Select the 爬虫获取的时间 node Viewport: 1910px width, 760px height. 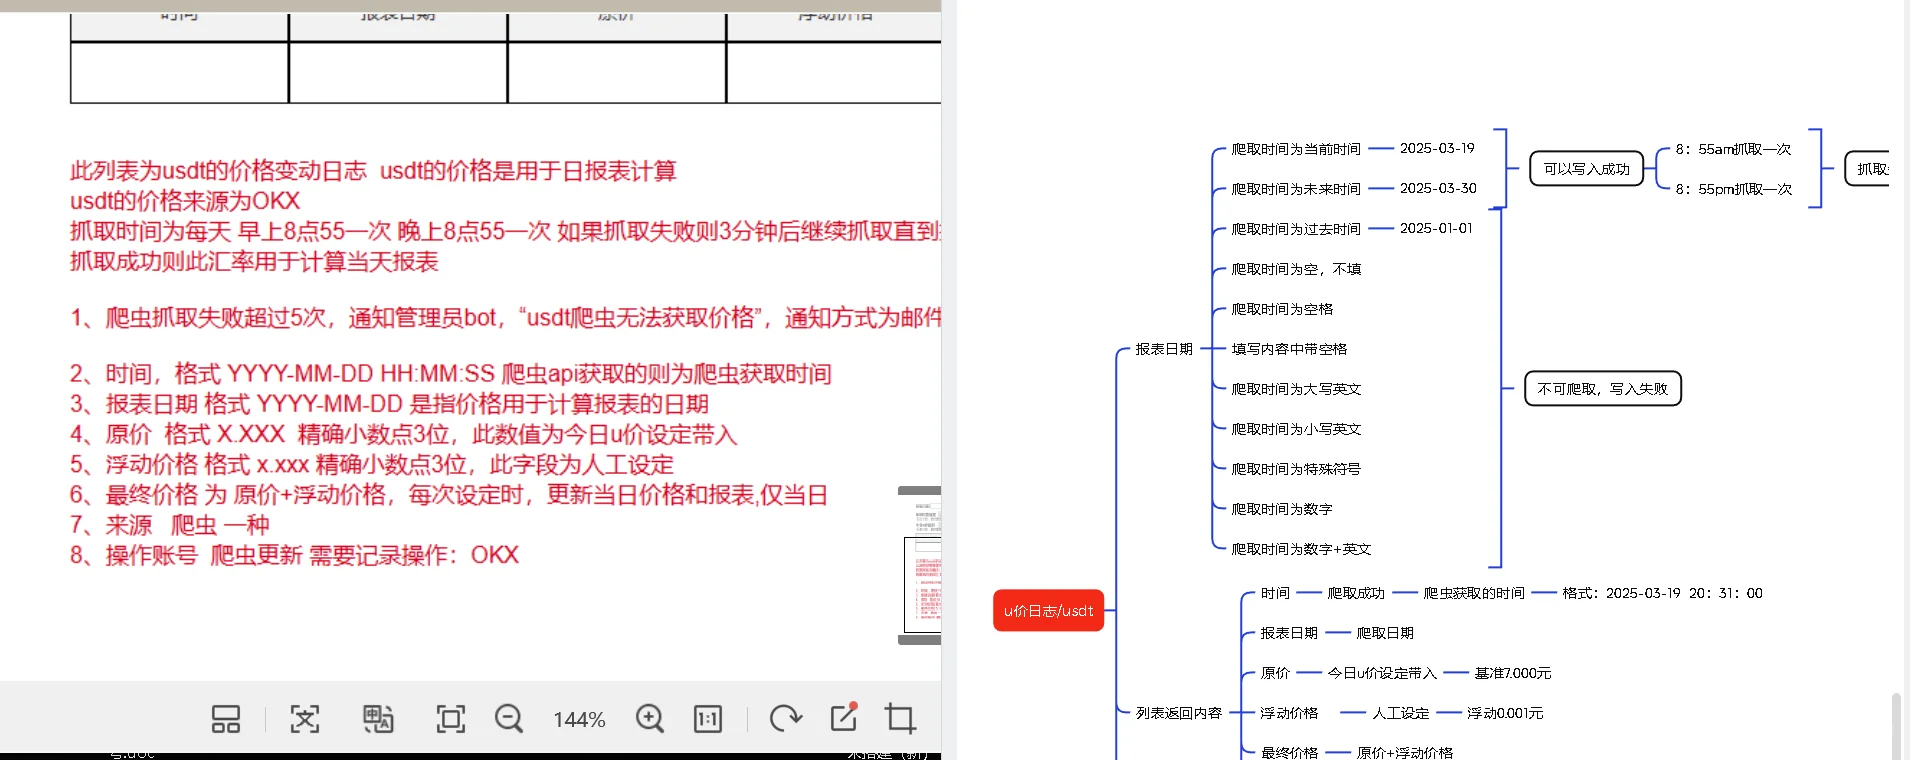click(x=1474, y=593)
